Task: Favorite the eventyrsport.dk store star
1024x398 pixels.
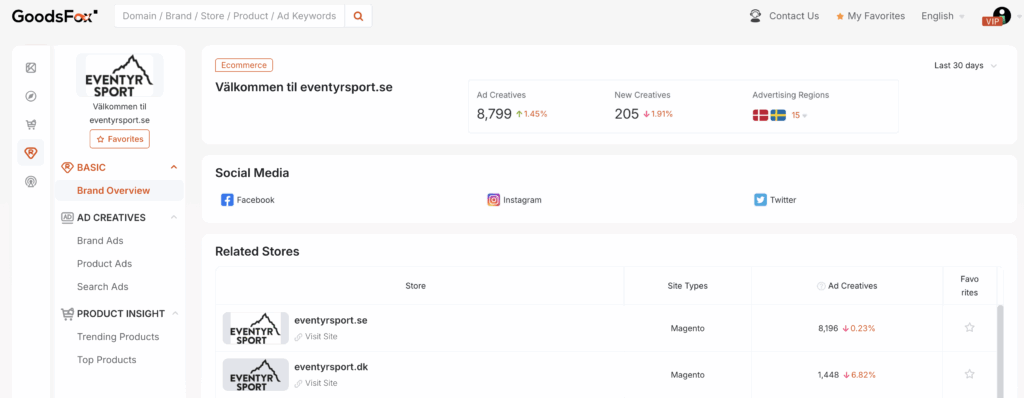Action: coord(970,374)
